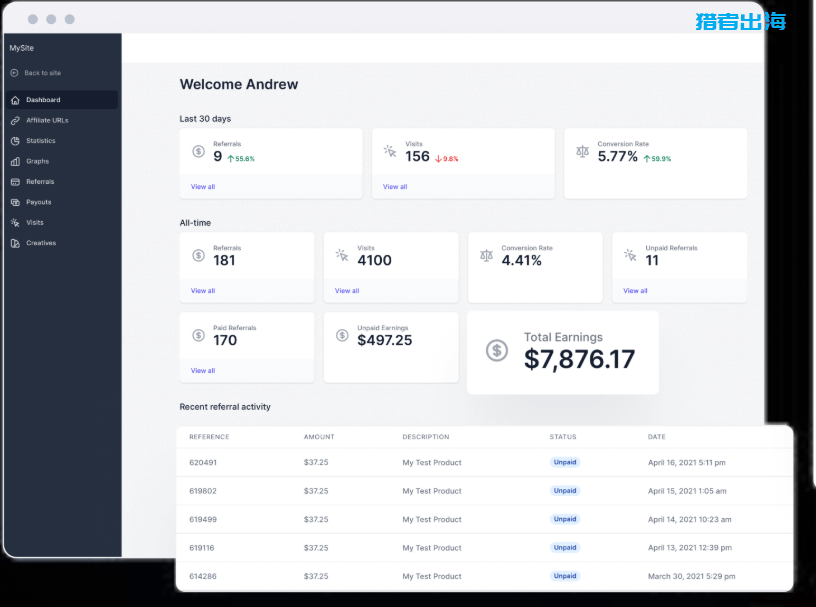This screenshot has width=816, height=607.
Task: View all referrals from last 30 days
Action: (203, 187)
